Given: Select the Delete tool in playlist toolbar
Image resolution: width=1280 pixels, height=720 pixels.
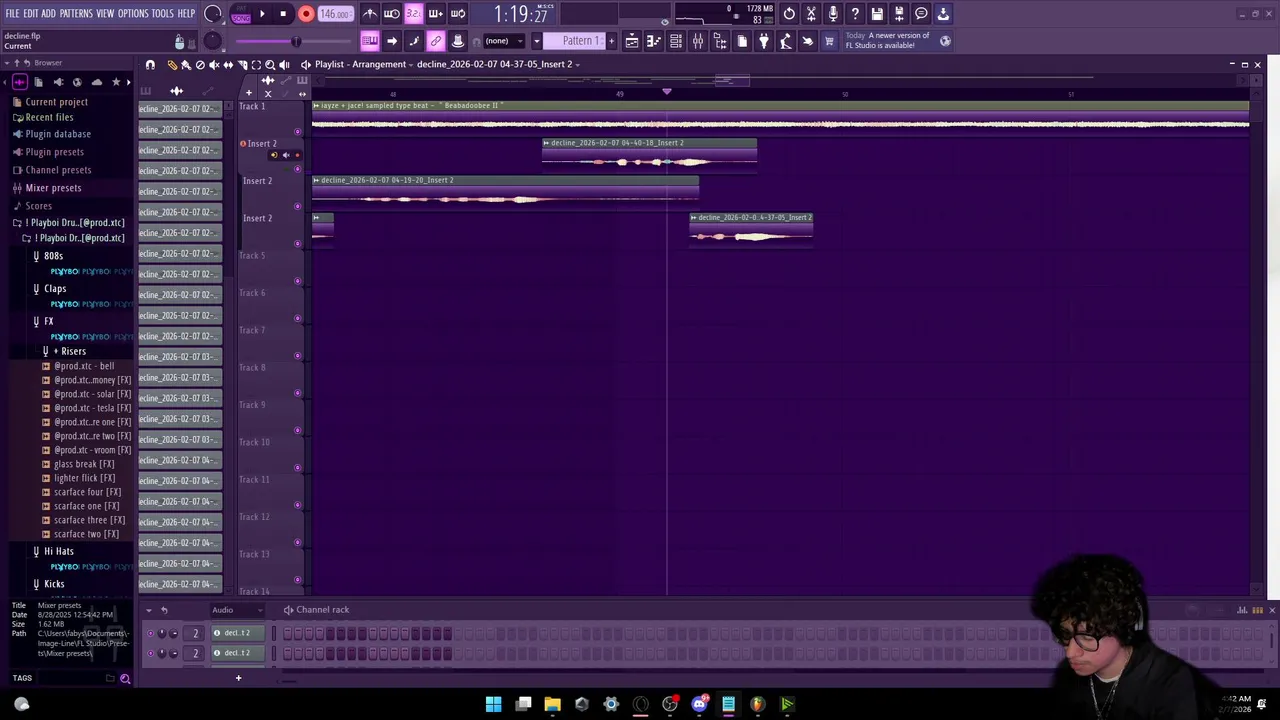Looking at the screenshot, I should (200, 65).
